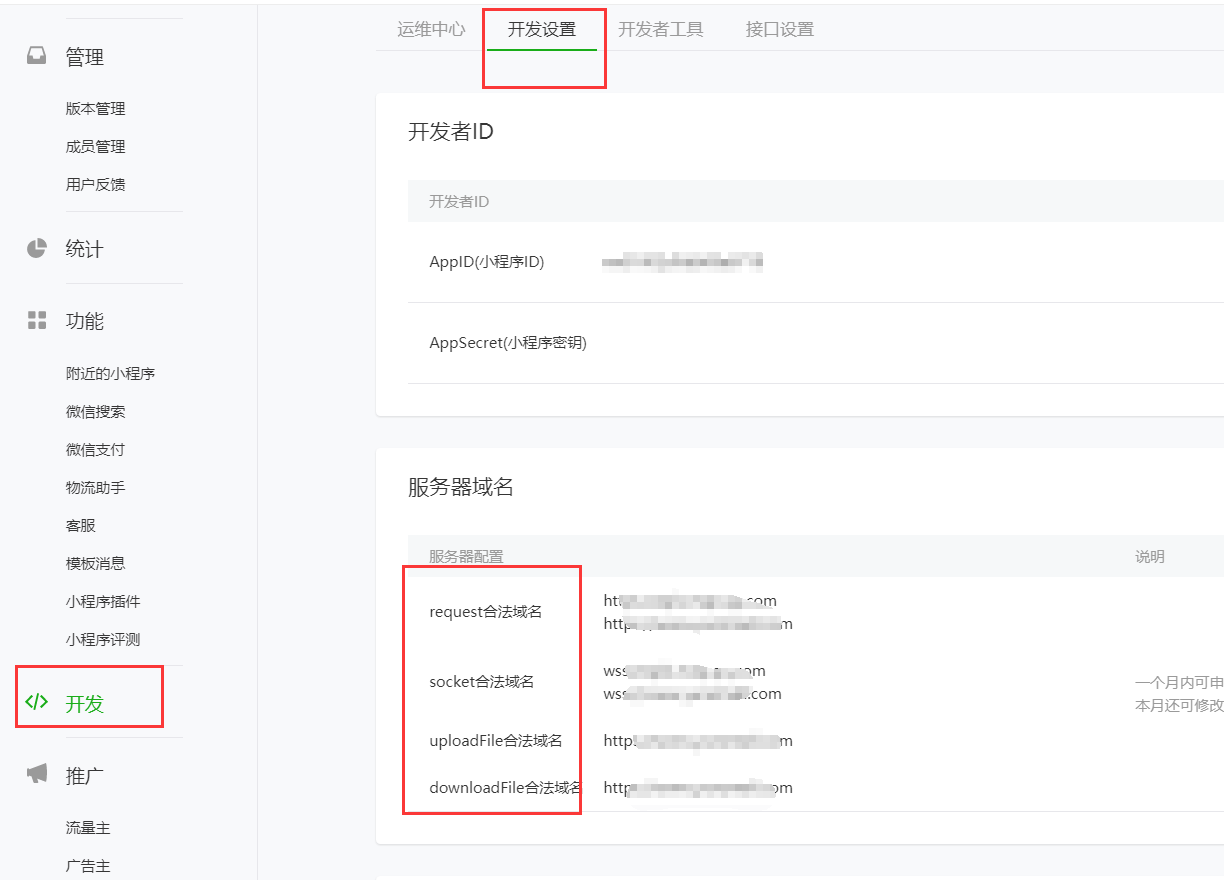This screenshot has width=1224, height=880.
Task: Select the 开发设置 tab
Action: coord(542,29)
